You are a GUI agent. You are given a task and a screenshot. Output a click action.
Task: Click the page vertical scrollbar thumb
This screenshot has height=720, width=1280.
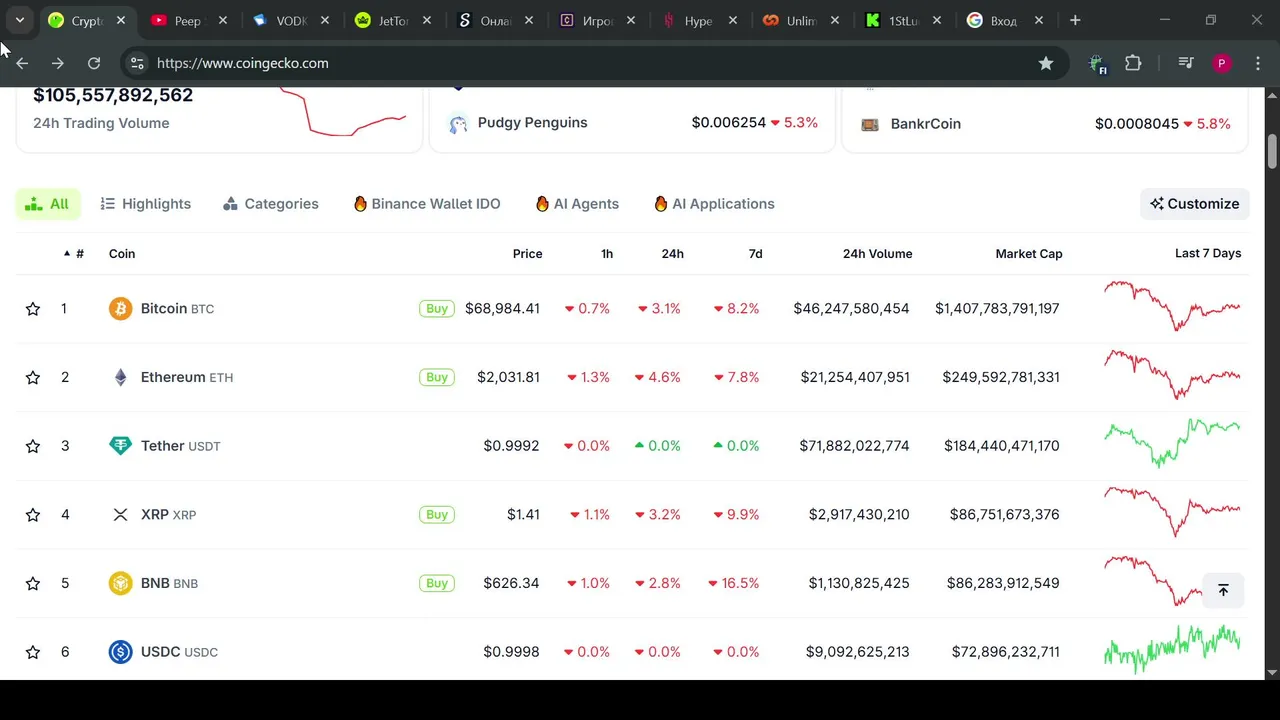[1272, 150]
